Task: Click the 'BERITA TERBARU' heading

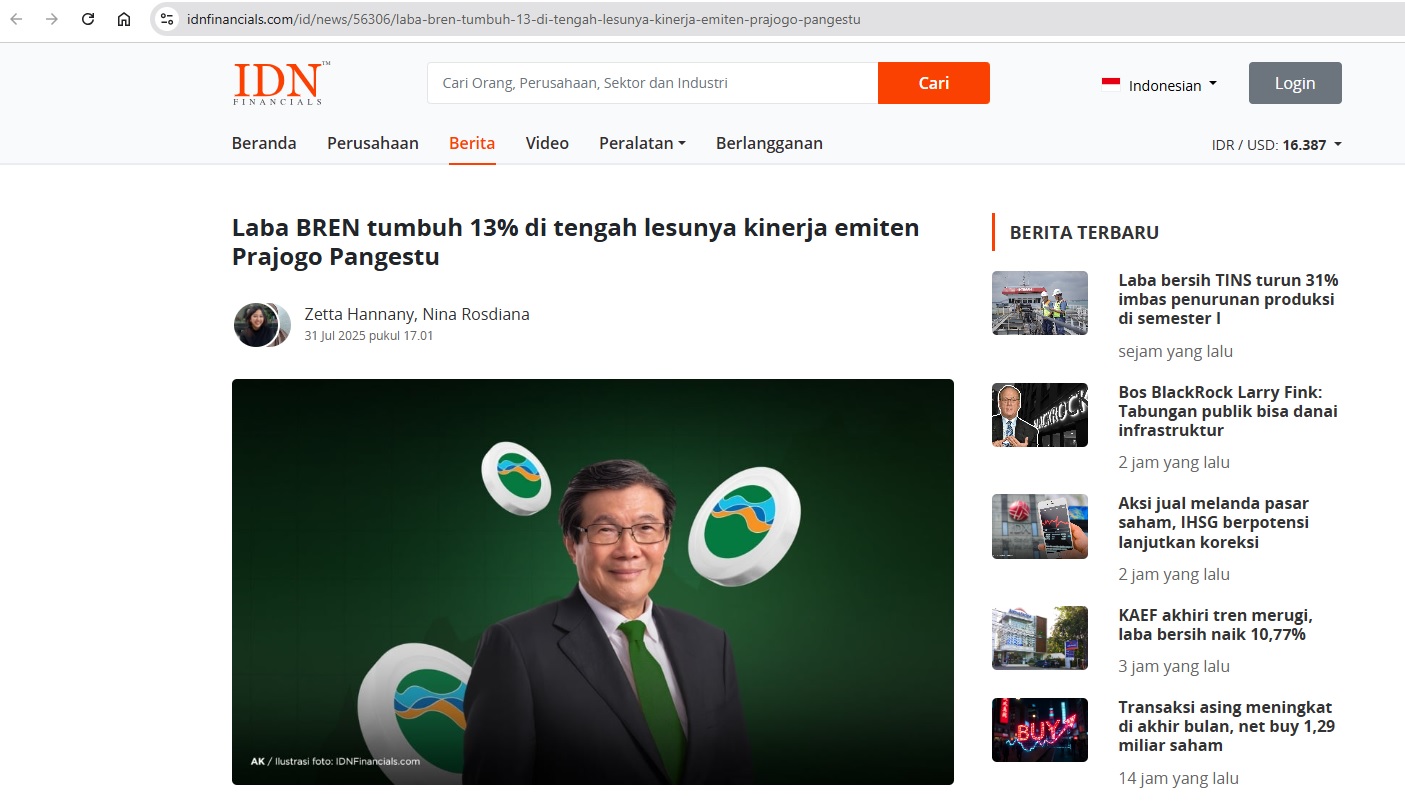Action: [x=1084, y=232]
